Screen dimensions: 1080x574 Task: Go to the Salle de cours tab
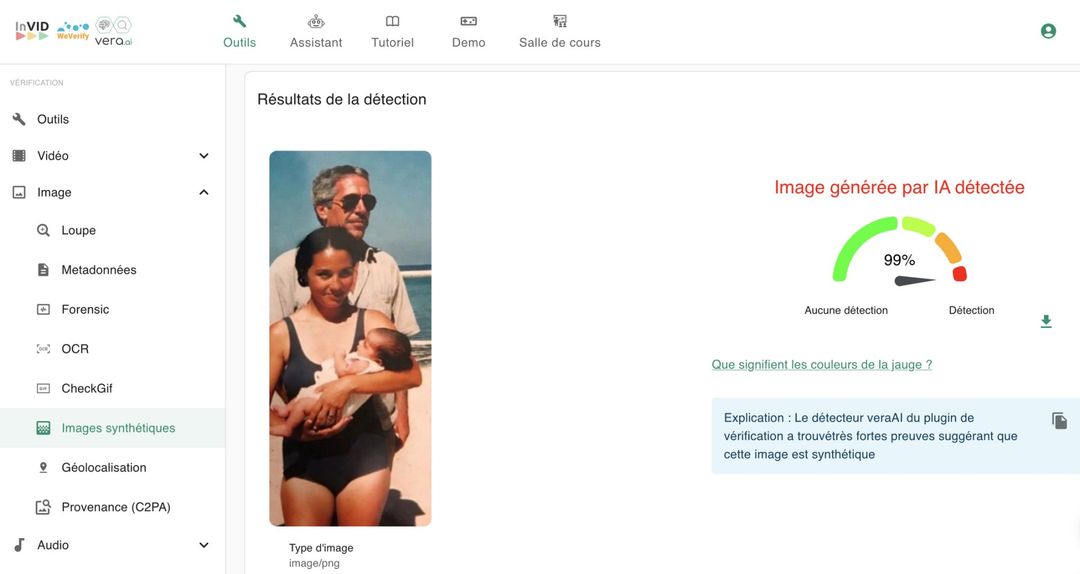(559, 32)
